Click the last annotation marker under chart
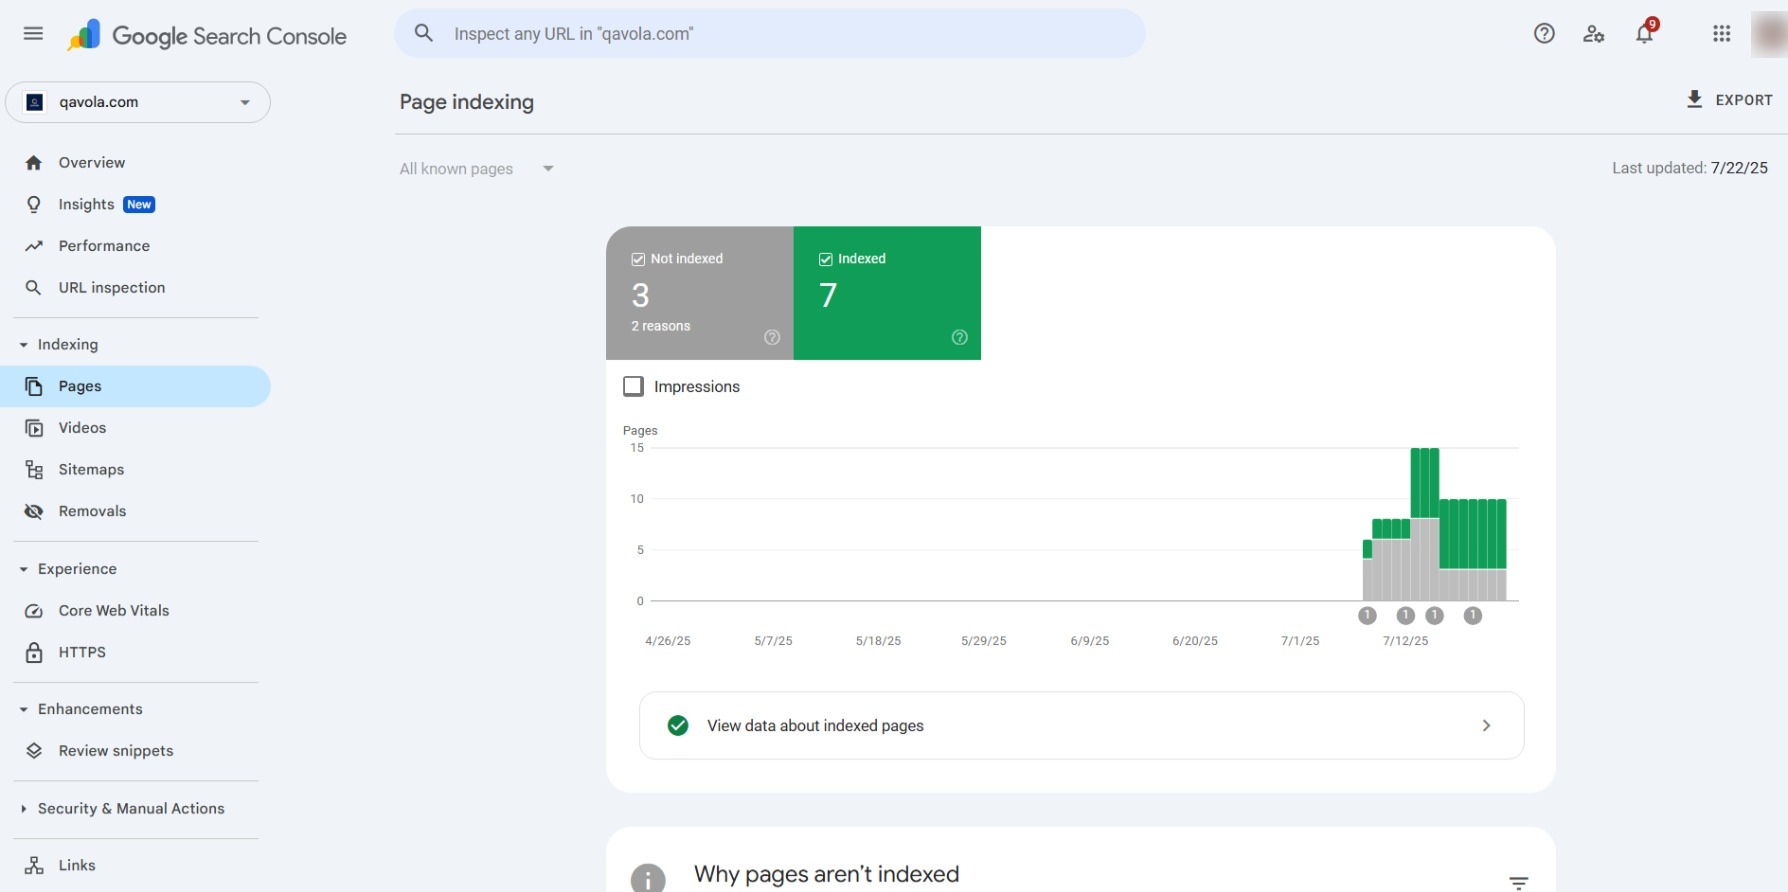The image size is (1788, 892). pyautogui.click(x=1472, y=616)
